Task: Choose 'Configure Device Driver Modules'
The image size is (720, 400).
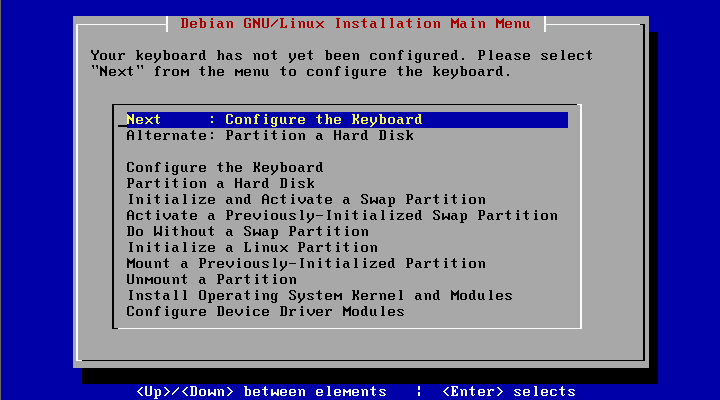Action: (x=265, y=312)
